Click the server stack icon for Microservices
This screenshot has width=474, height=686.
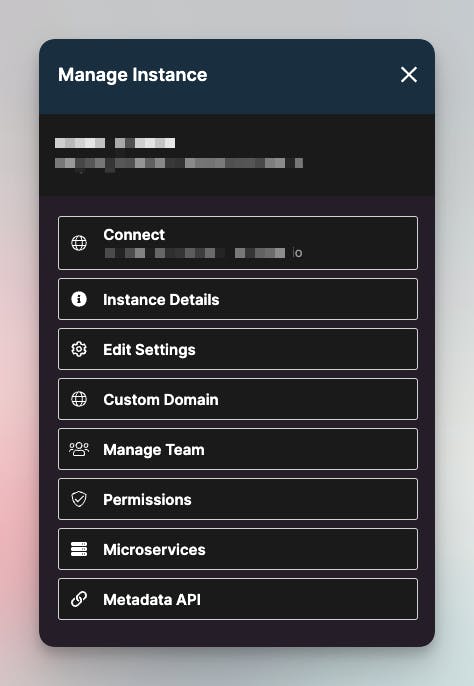tap(79, 549)
